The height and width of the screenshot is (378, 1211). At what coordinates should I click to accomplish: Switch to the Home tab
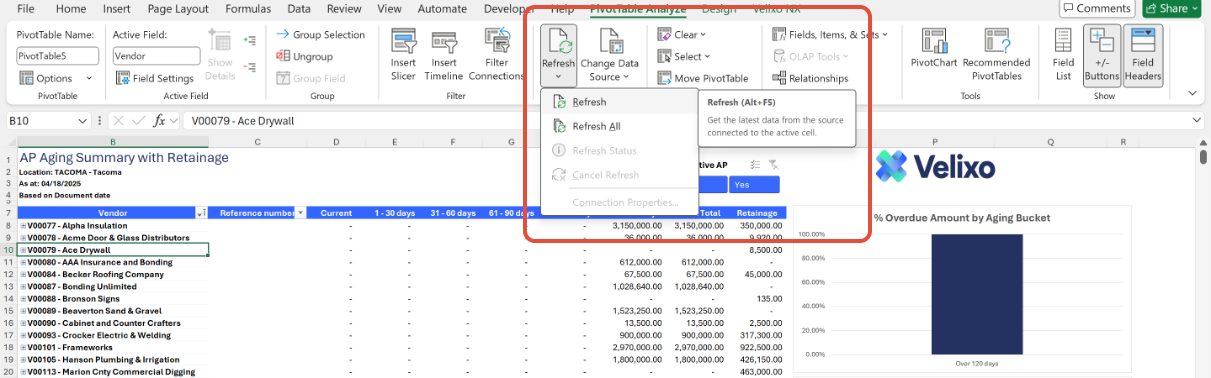coord(70,8)
